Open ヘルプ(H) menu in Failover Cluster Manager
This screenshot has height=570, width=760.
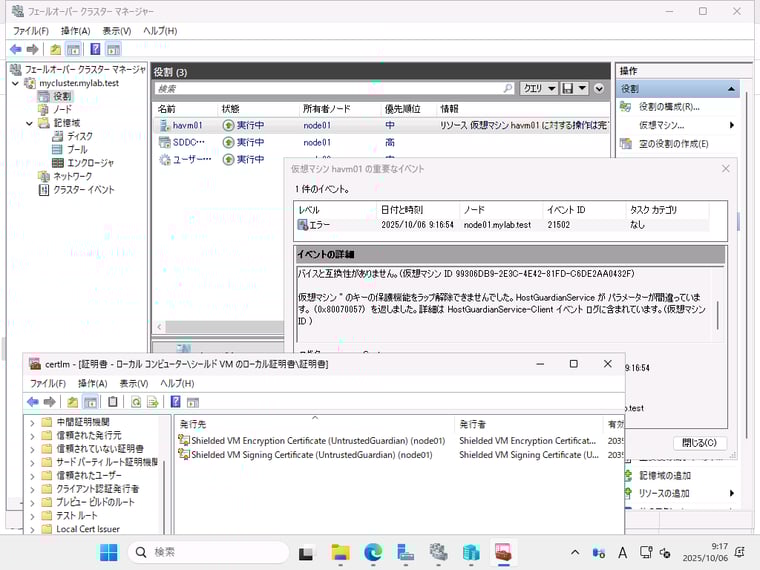(160, 31)
